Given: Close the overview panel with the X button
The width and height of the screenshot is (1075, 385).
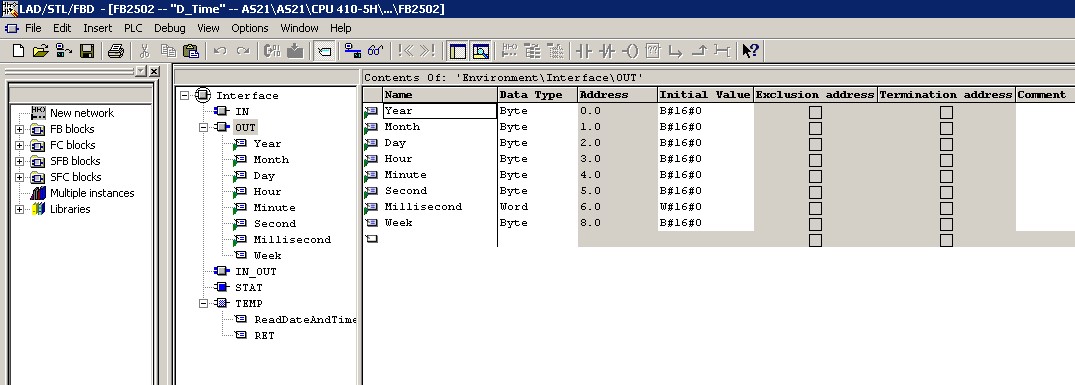Looking at the screenshot, I should pyautogui.click(x=154, y=71).
